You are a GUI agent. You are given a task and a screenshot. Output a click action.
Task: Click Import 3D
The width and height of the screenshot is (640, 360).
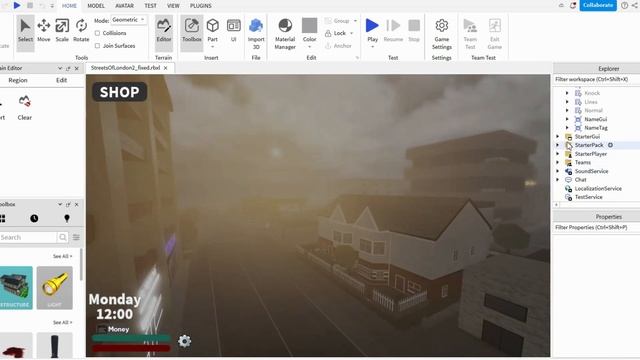click(x=256, y=33)
